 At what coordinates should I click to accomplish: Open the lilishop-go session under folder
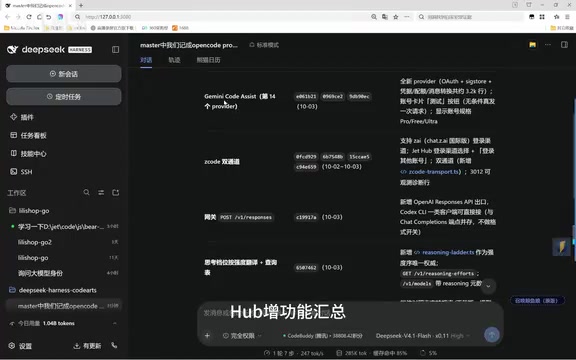click(x=64, y=258)
